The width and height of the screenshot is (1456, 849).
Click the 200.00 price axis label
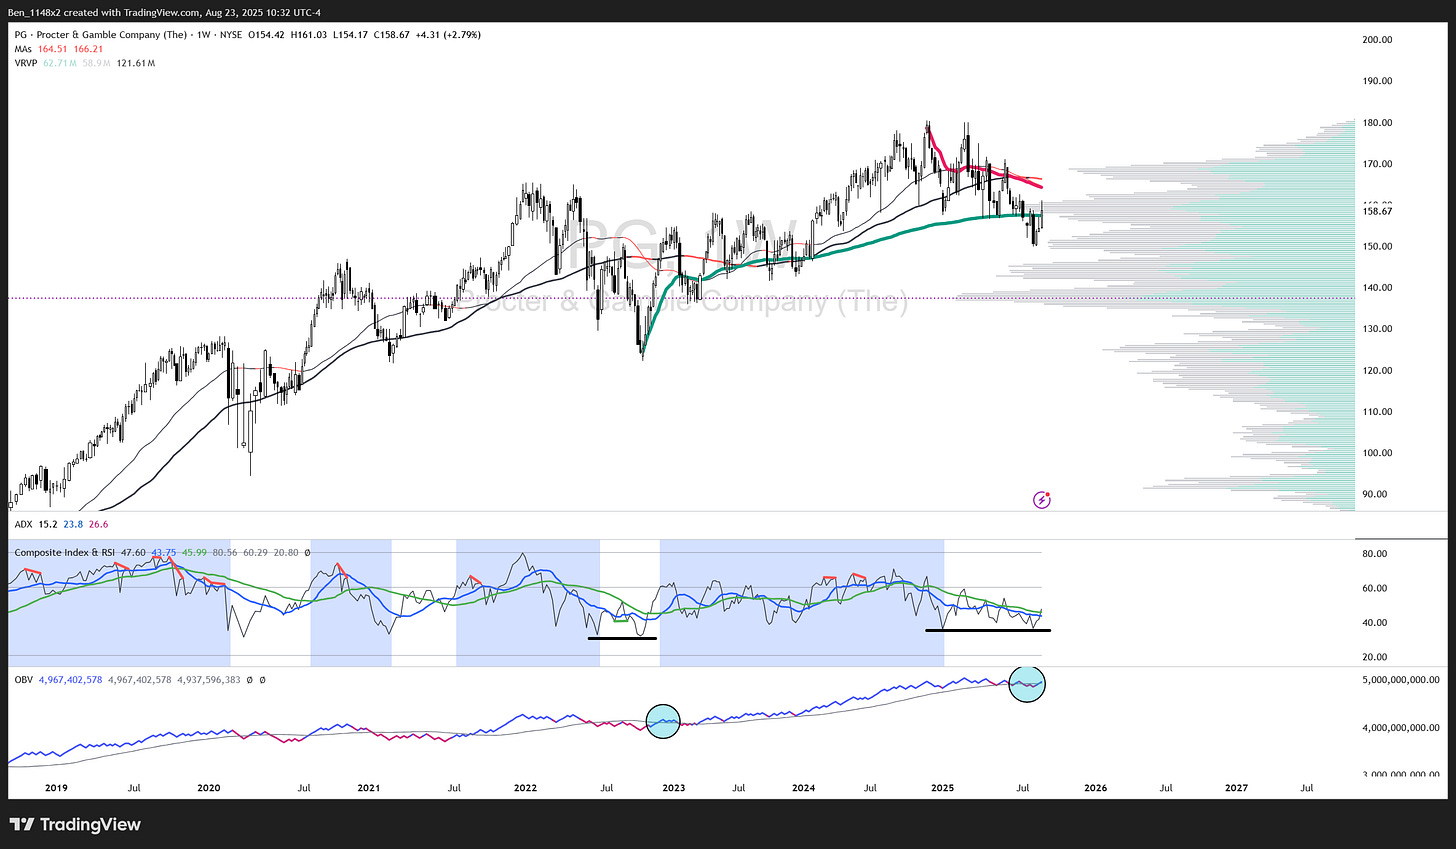pyautogui.click(x=1377, y=40)
